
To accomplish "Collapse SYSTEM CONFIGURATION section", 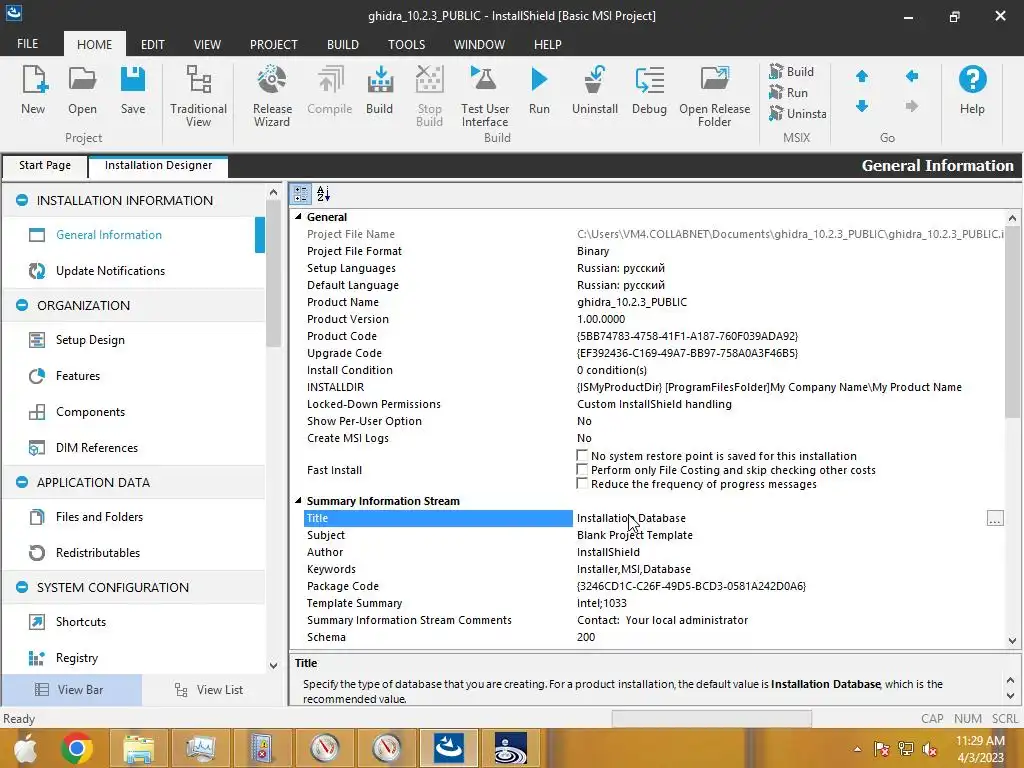I will coord(22,588).
